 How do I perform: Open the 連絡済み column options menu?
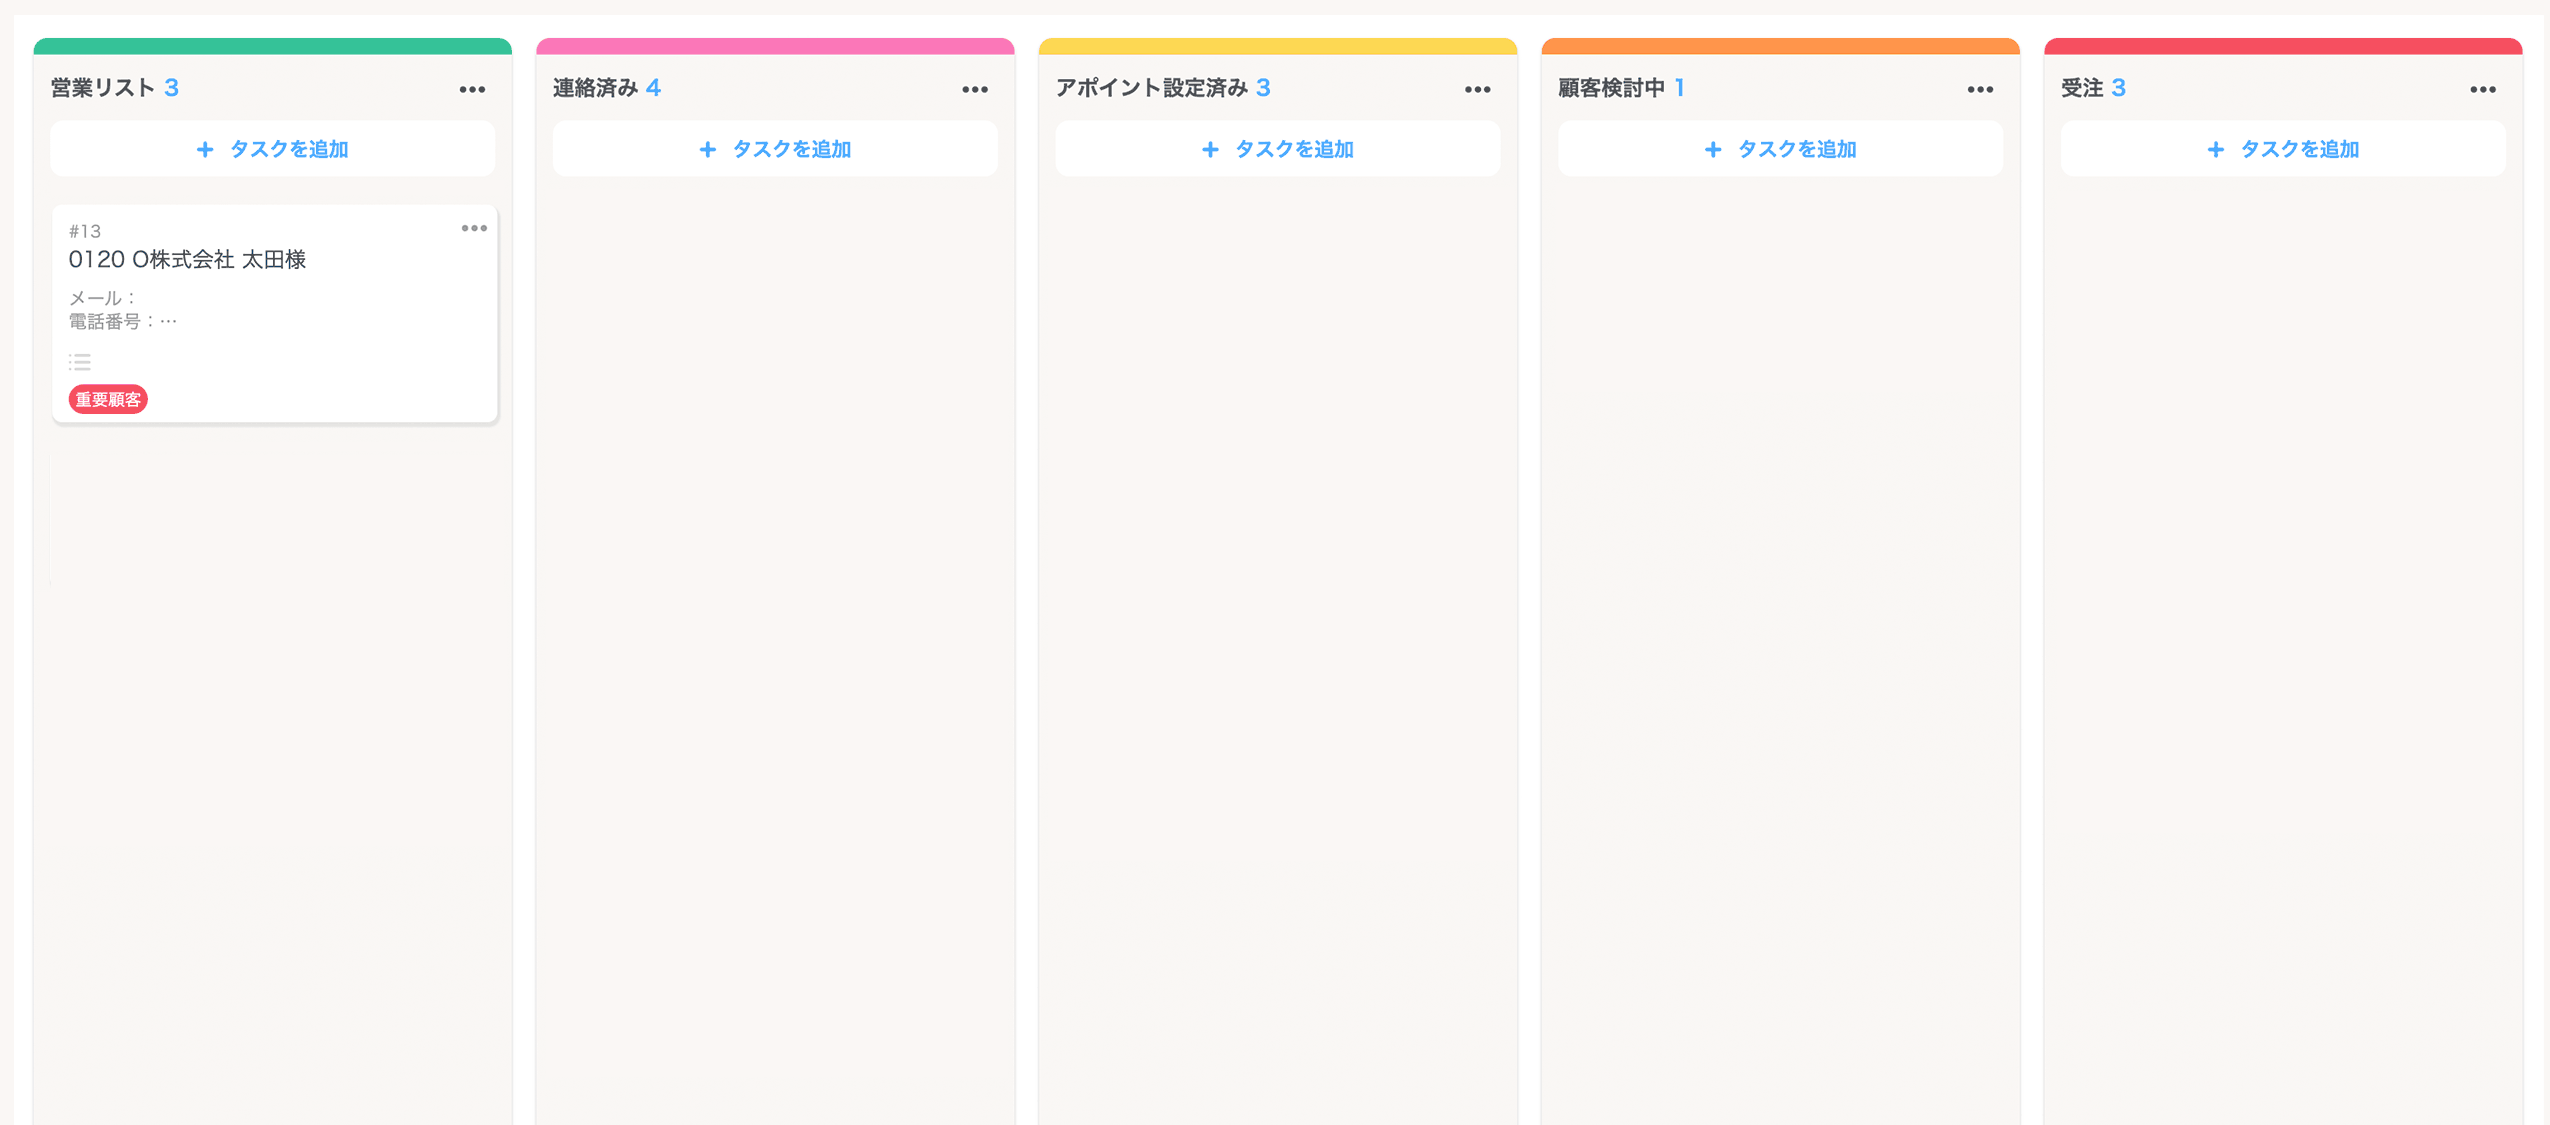975,89
